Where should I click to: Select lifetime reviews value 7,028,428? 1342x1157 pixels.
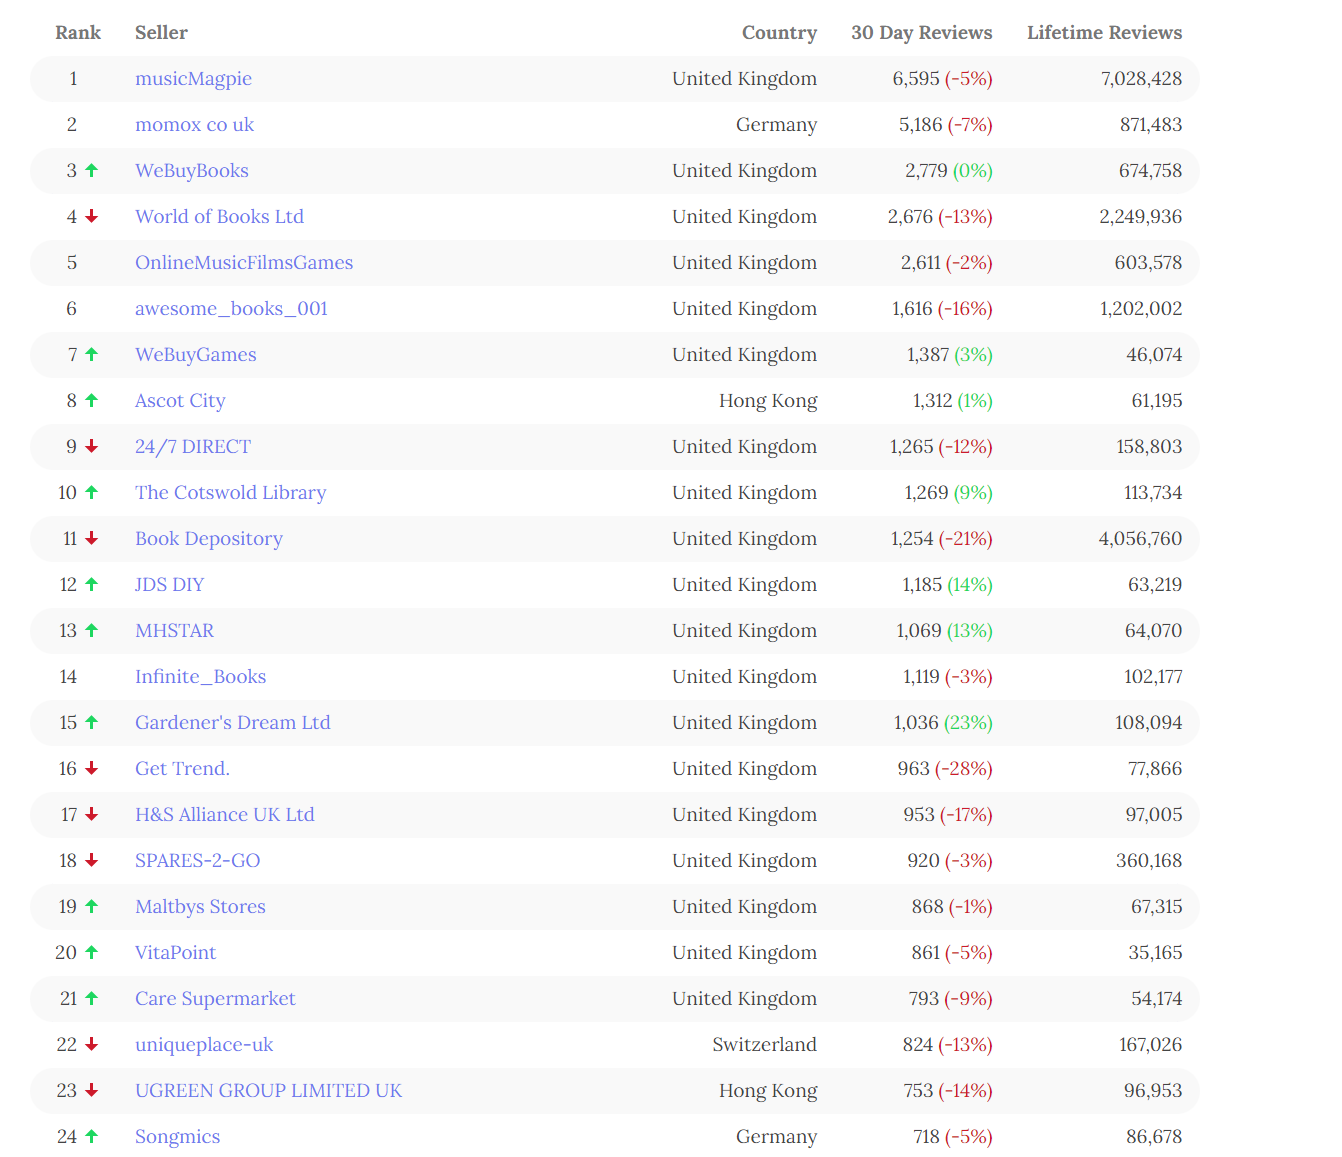[1141, 79]
